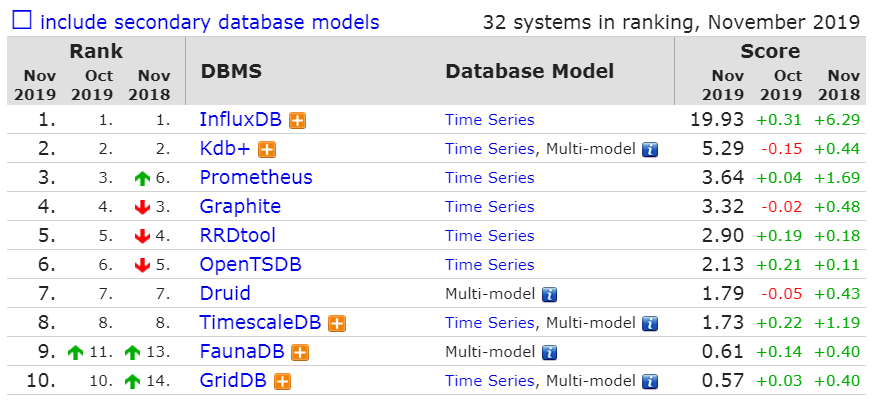Click the info icon in the FaunaDB row
875x400 pixels.
[x=550, y=353]
